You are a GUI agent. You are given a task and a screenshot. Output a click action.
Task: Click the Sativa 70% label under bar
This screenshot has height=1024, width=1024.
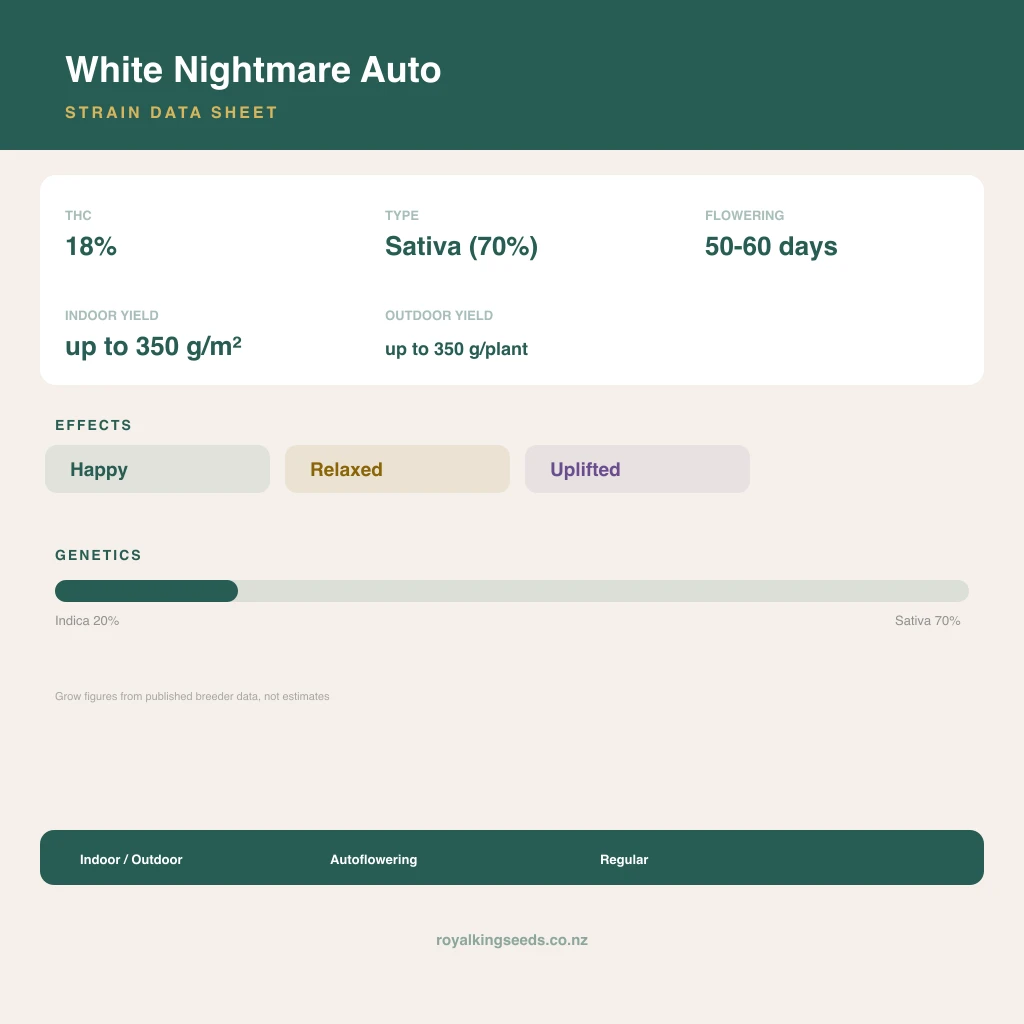(927, 620)
